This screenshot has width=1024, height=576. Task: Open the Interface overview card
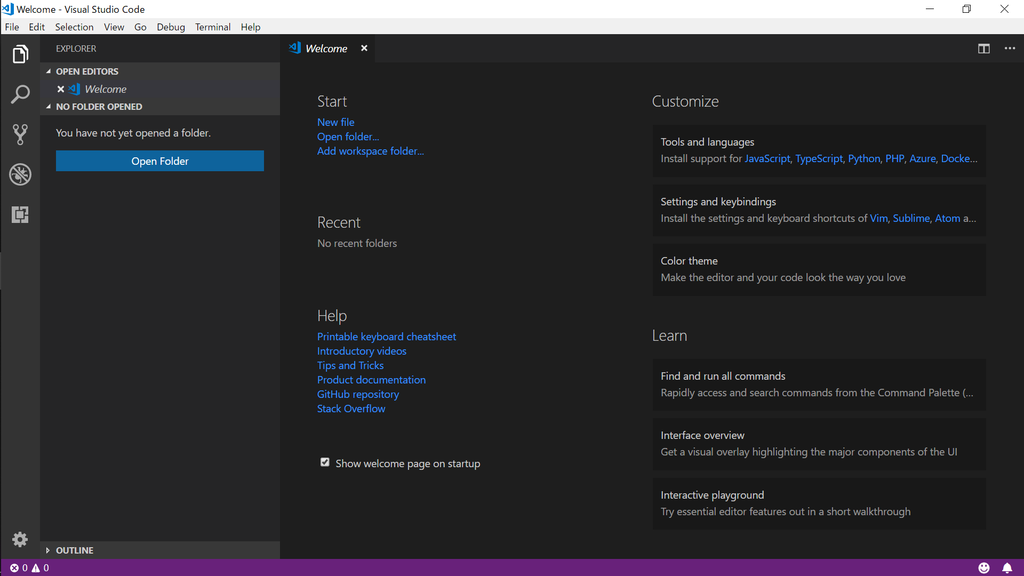point(819,444)
